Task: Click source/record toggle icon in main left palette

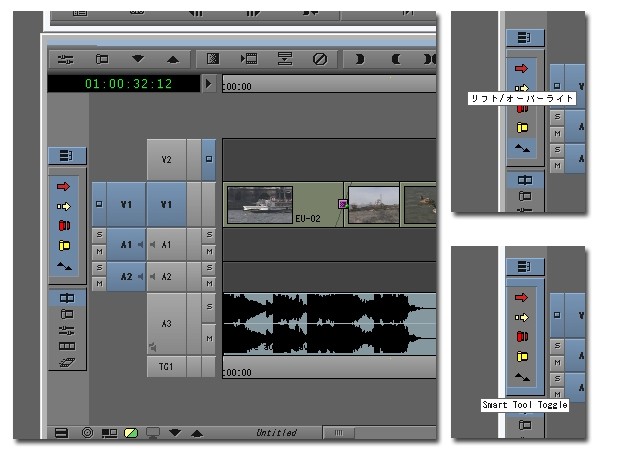Action: click(67, 314)
